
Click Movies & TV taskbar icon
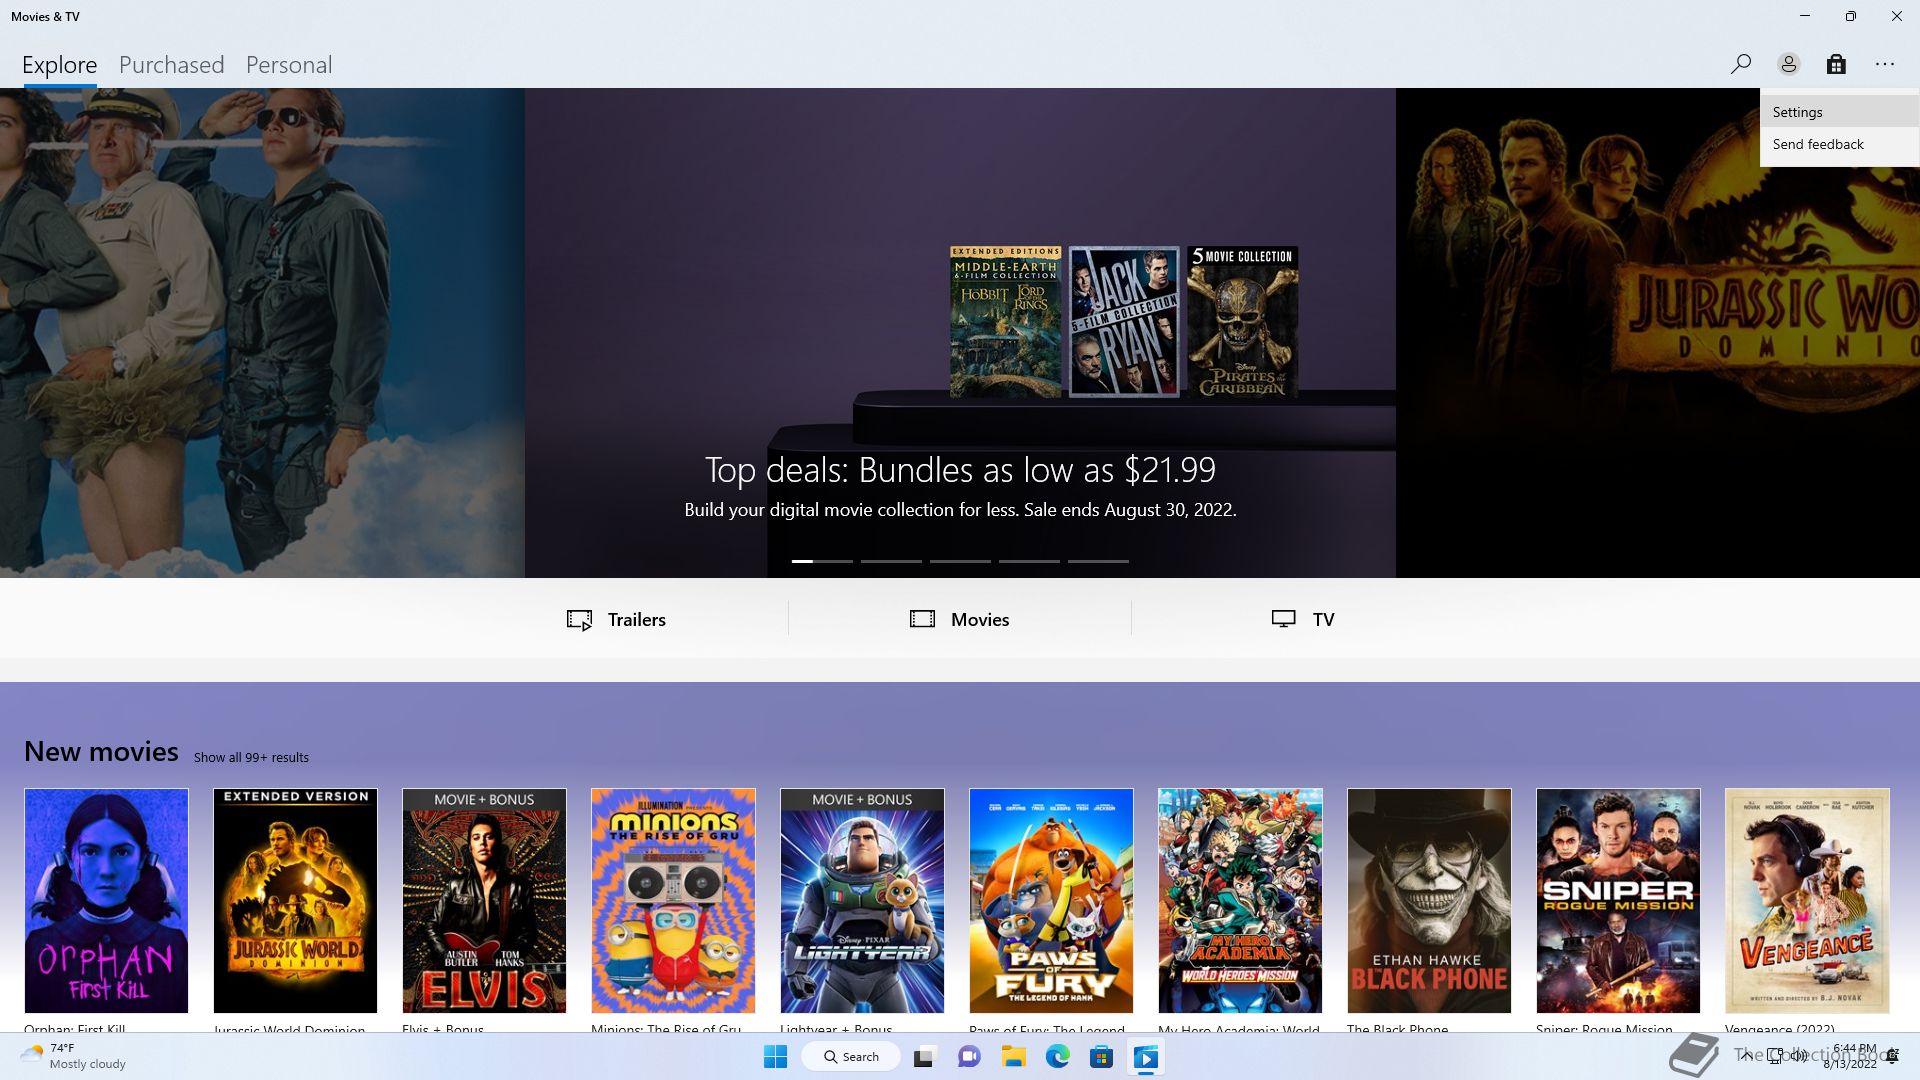[1146, 1057]
